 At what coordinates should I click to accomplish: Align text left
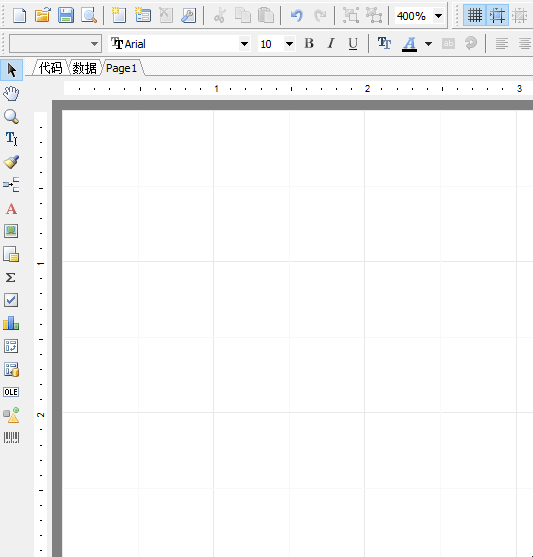coord(502,44)
